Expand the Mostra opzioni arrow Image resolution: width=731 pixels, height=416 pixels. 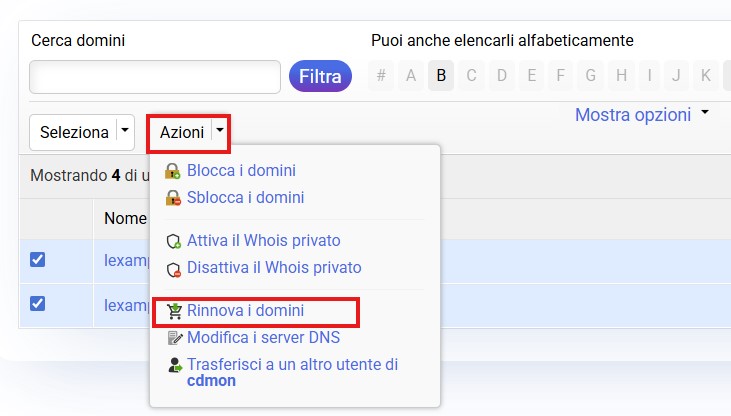[x=705, y=113]
